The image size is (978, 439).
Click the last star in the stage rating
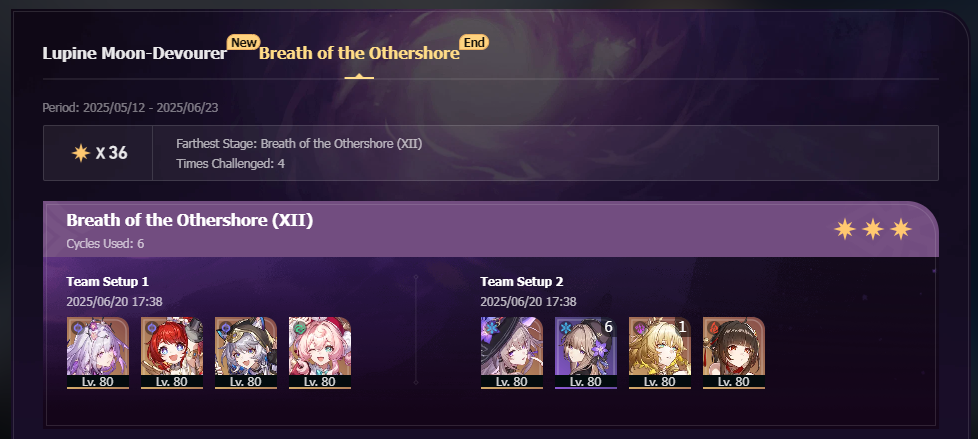tap(901, 229)
